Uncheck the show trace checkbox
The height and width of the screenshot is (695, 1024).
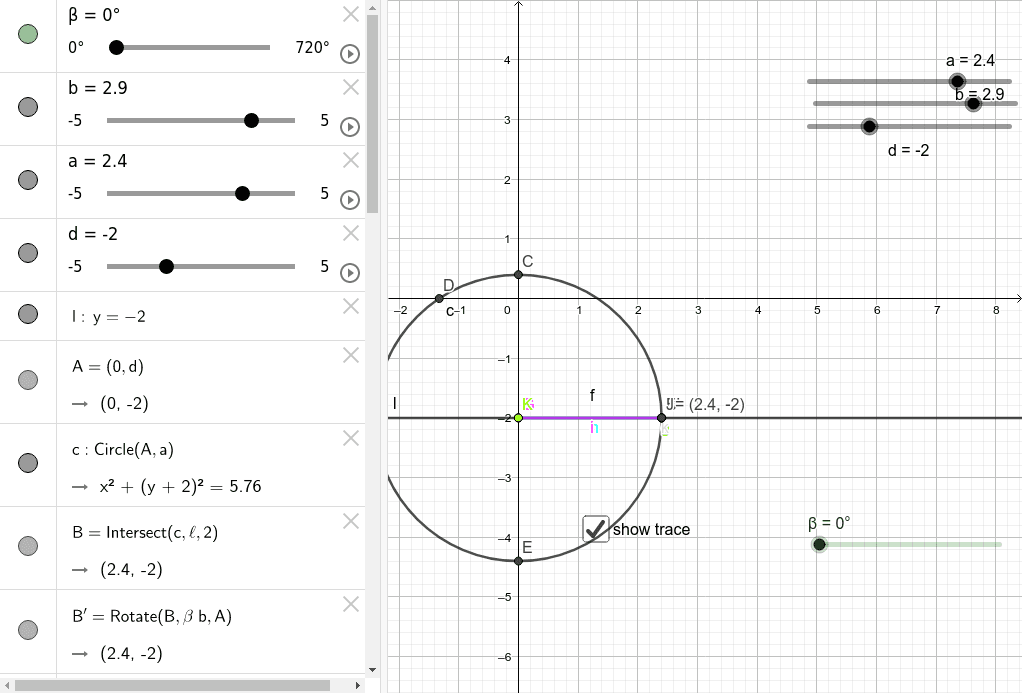coord(595,529)
